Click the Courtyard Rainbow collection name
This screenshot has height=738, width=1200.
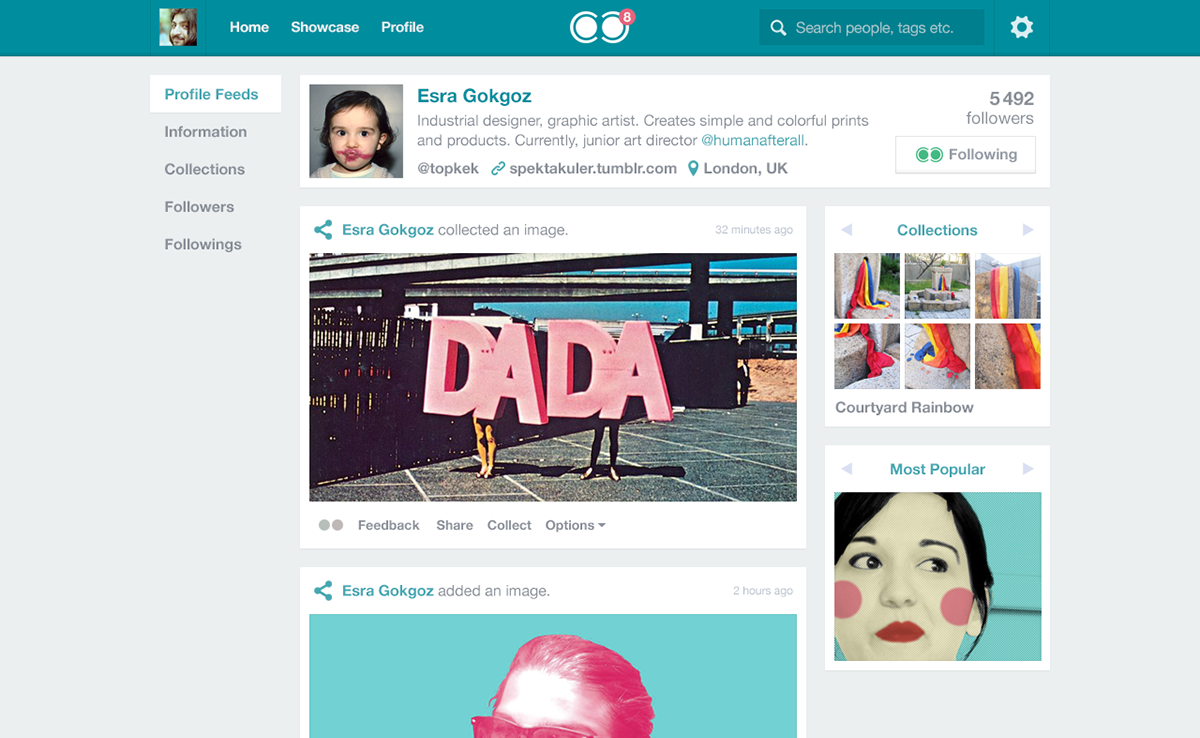pyautogui.click(x=904, y=407)
